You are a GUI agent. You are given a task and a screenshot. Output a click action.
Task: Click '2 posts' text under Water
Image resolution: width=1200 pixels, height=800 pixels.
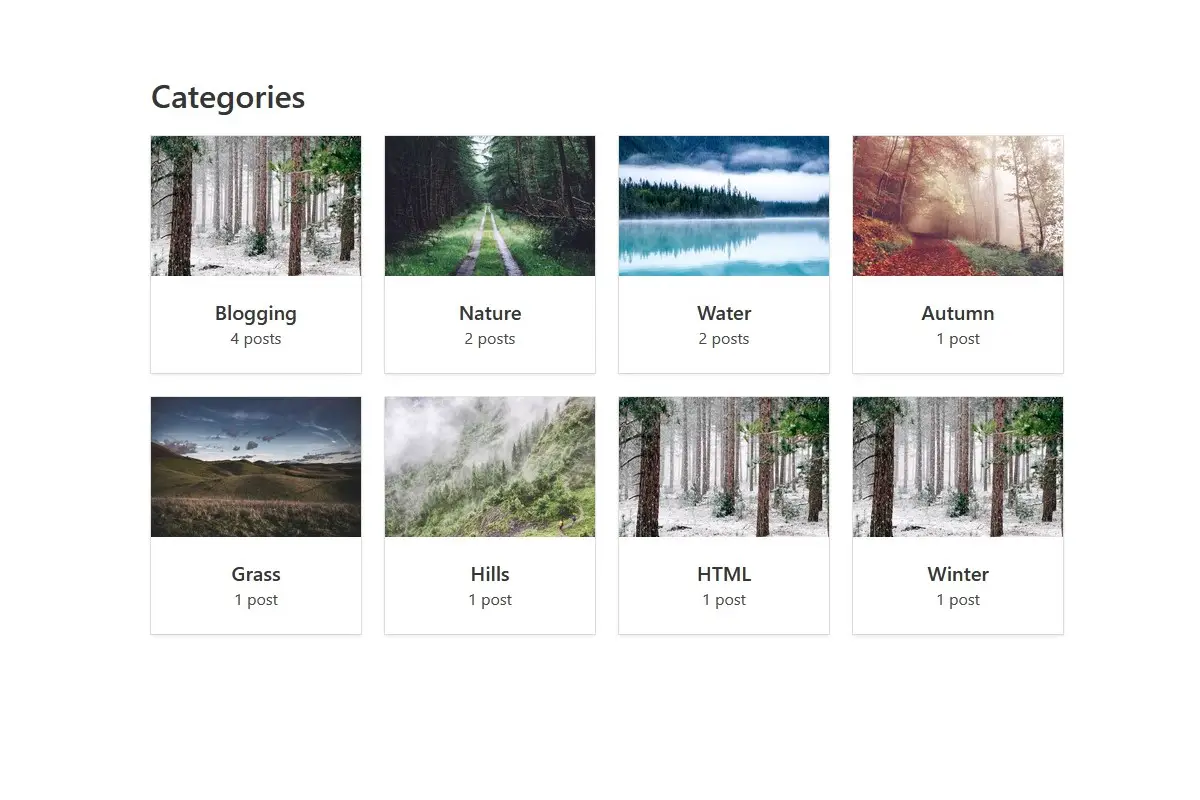pos(724,339)
